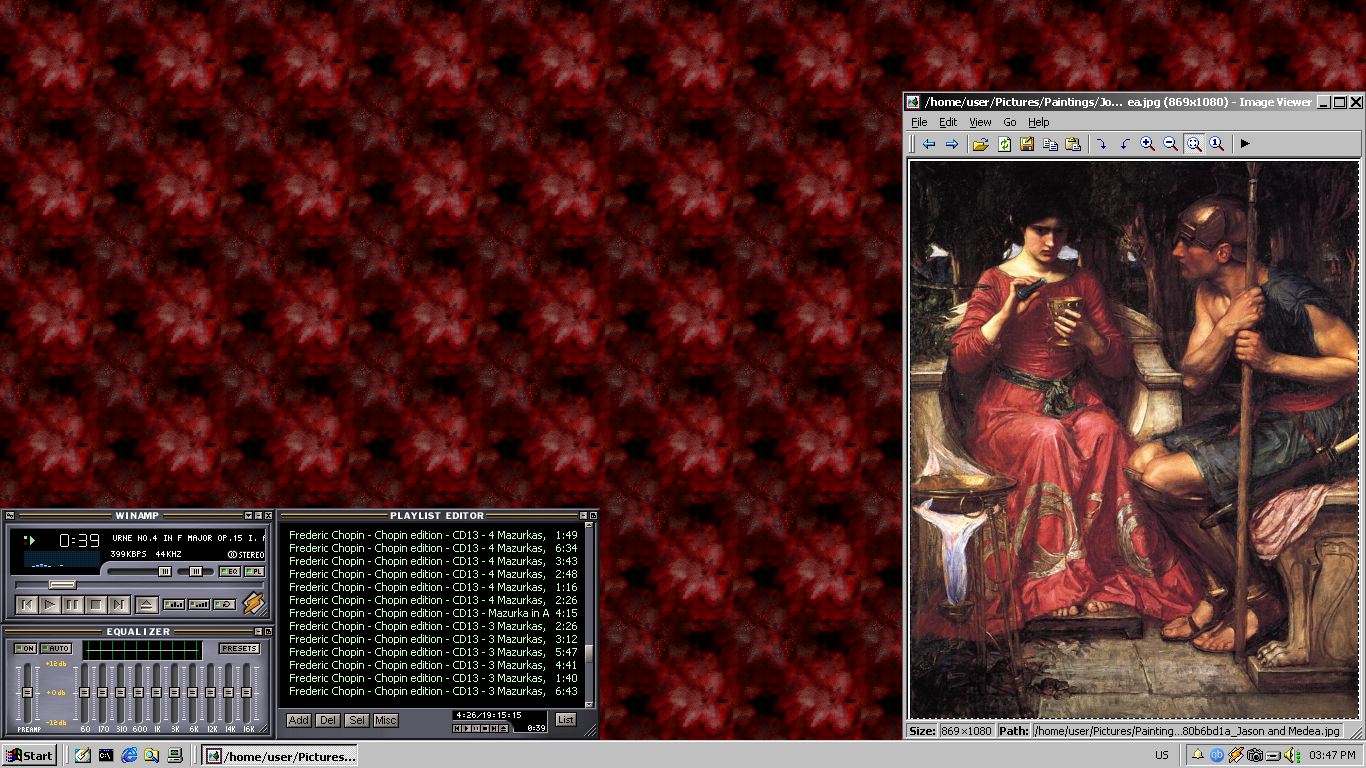Select the playlist track lasting 1:49
Viewport: 1366px width, 768px height.
coord(433,535)
